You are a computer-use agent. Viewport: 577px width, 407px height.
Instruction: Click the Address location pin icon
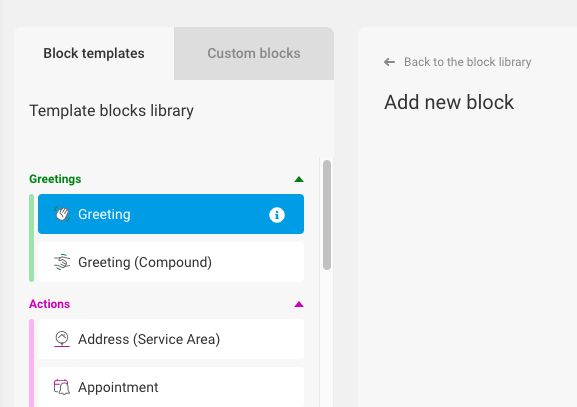pyautogui.click(x=62, y=339)
